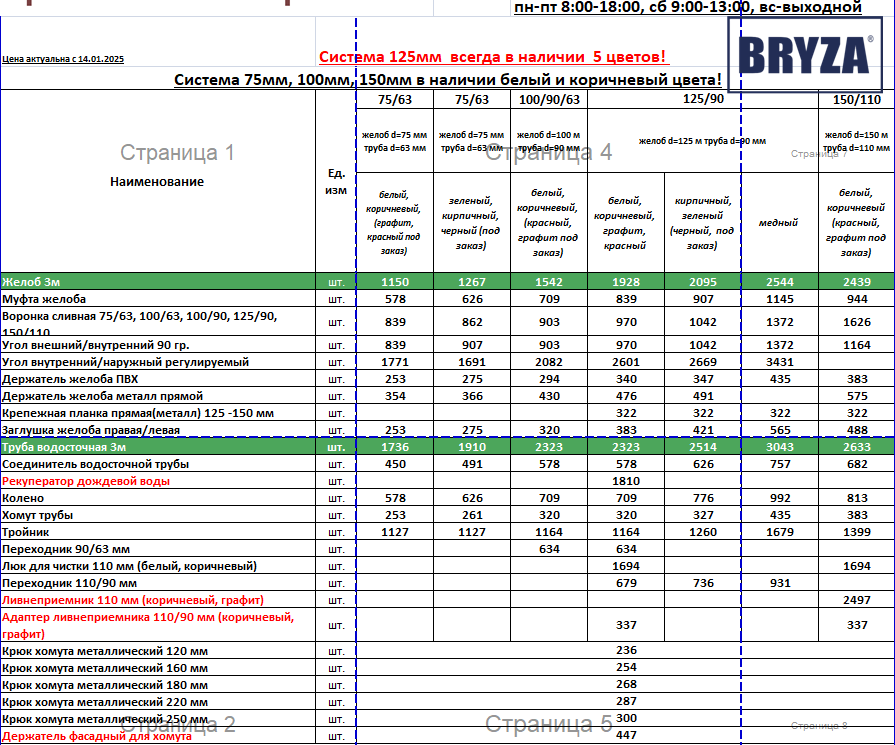Click merged price 287 for 220 мм hook
Image resolution: width=895 pixels, height=745 pixels.
coord(626,702)
